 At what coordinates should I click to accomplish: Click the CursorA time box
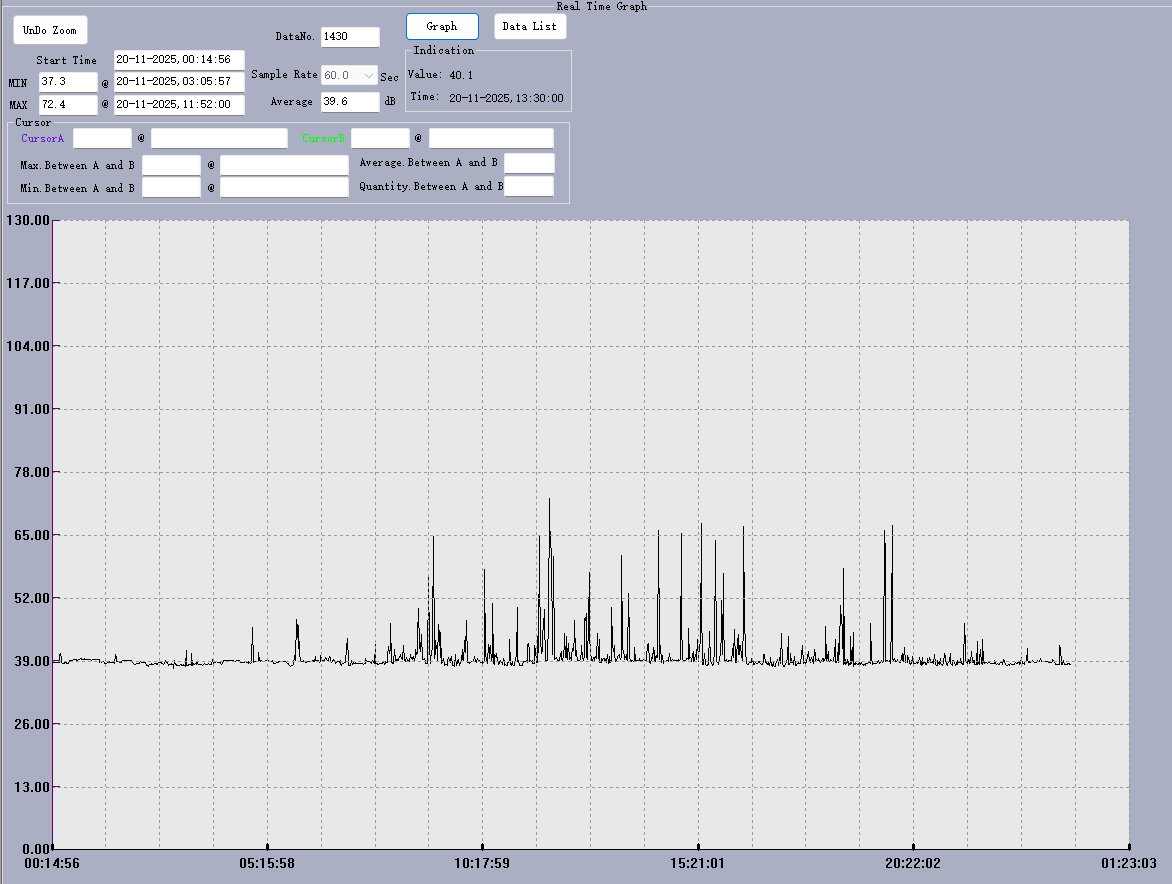[x=219, y=138]
